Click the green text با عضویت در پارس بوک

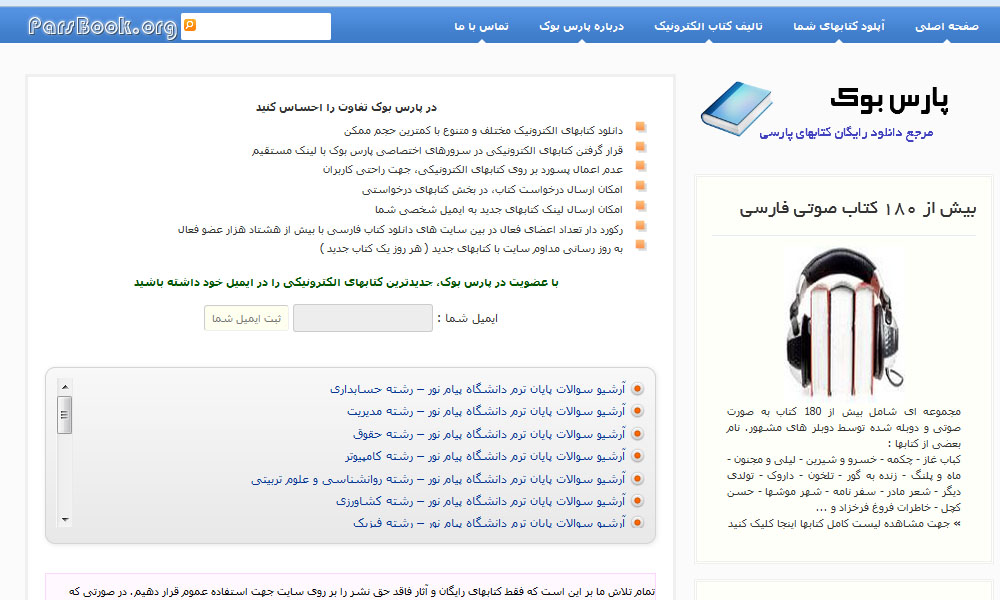(346, 282)
